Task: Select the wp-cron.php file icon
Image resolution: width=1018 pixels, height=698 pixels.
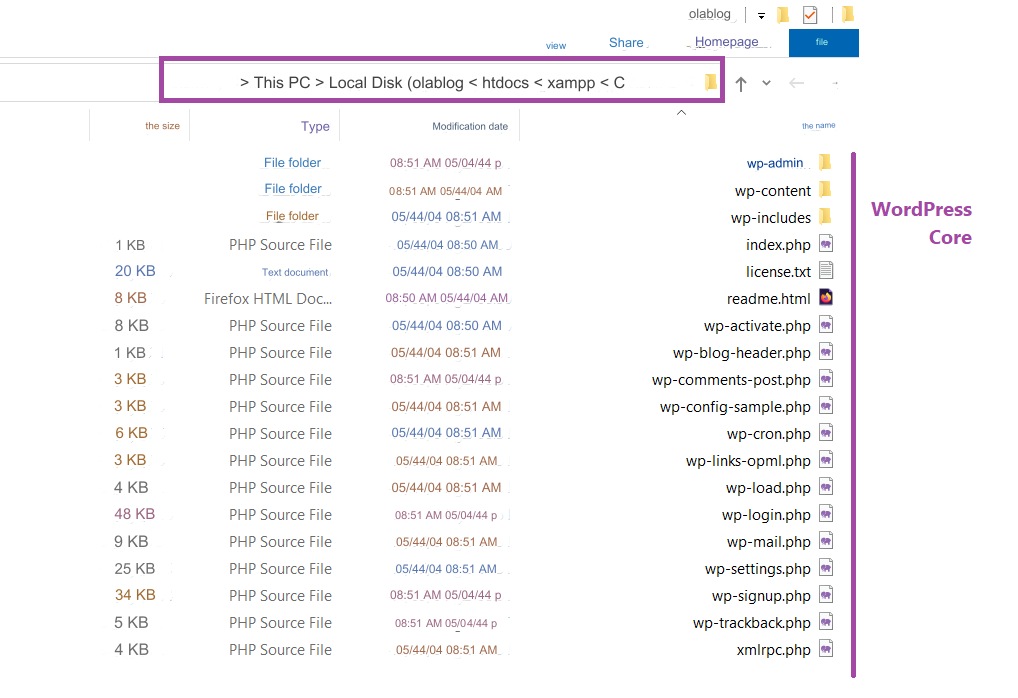Action: pyautogui.click(x=826, y=432)
